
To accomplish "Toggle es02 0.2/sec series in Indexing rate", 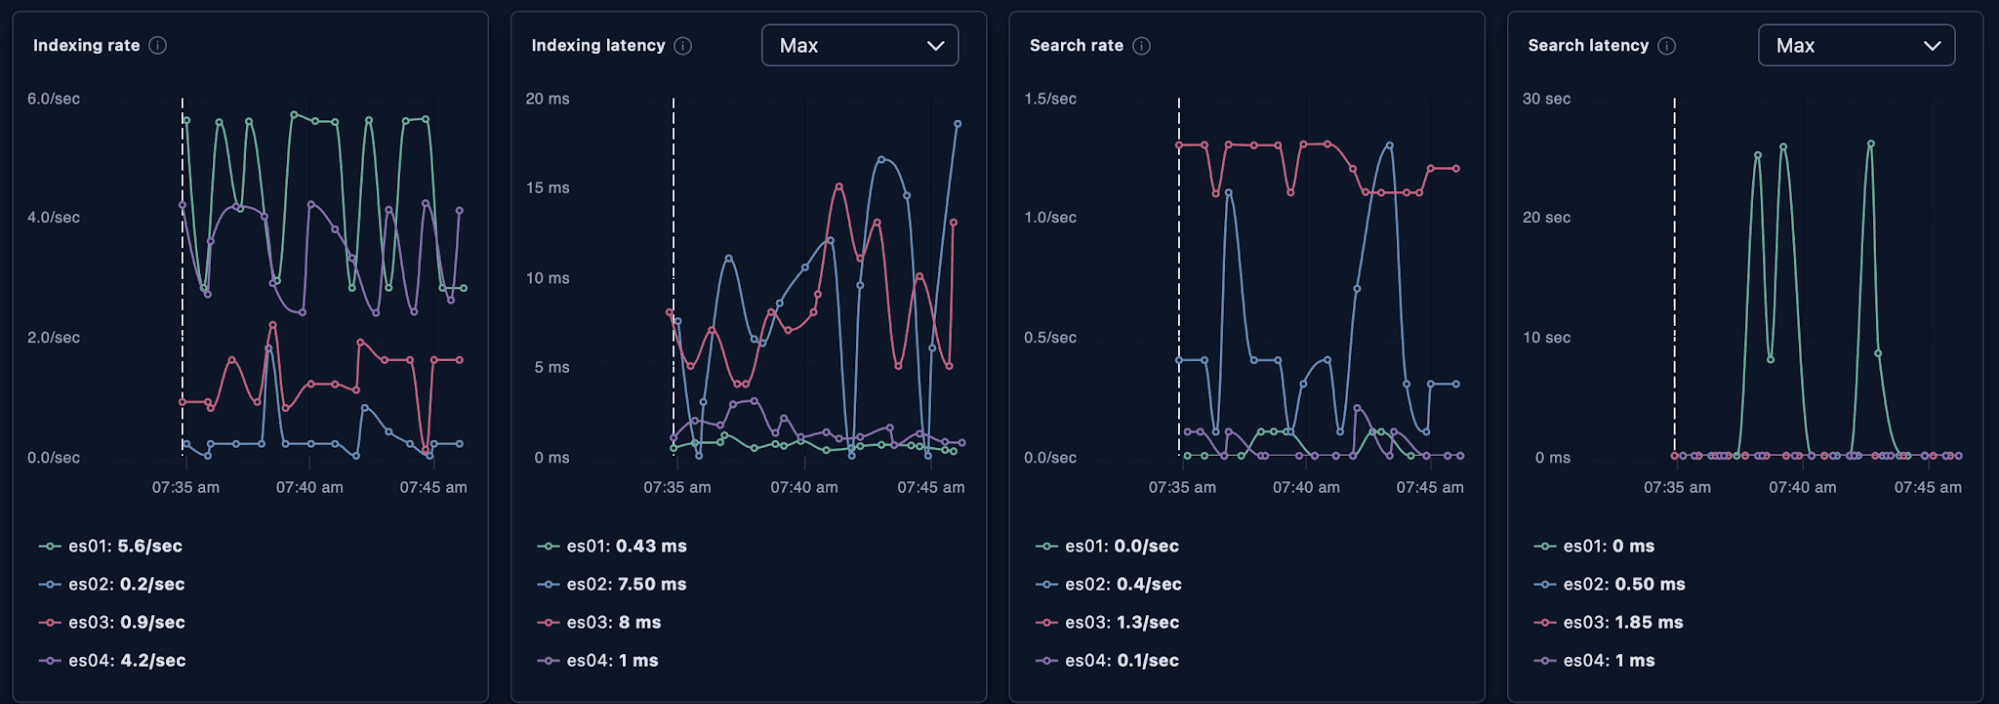I will pos(112,584).
